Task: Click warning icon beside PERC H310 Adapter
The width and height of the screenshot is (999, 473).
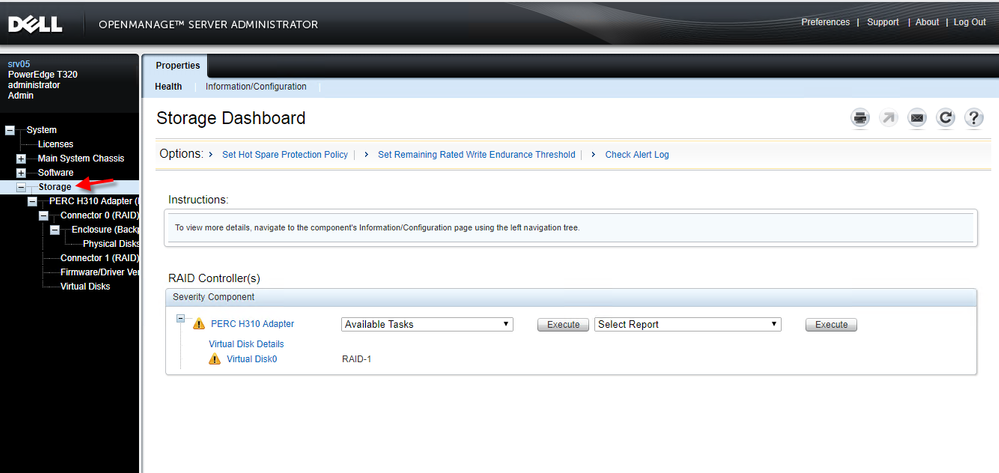Action: tap(199, 324)
